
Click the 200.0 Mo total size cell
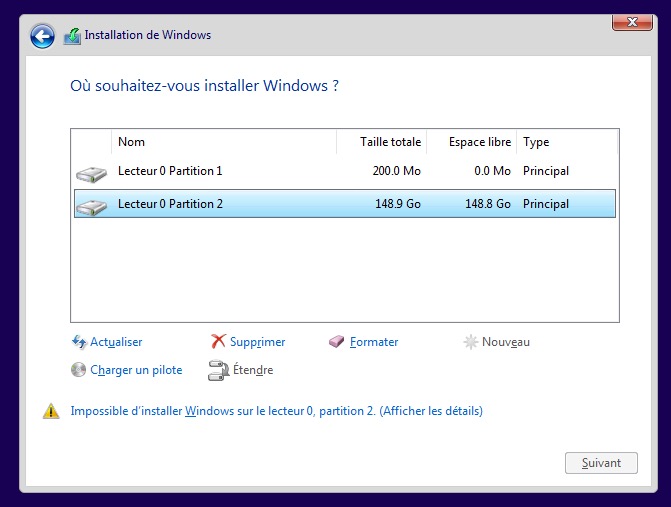coord(397,171)
